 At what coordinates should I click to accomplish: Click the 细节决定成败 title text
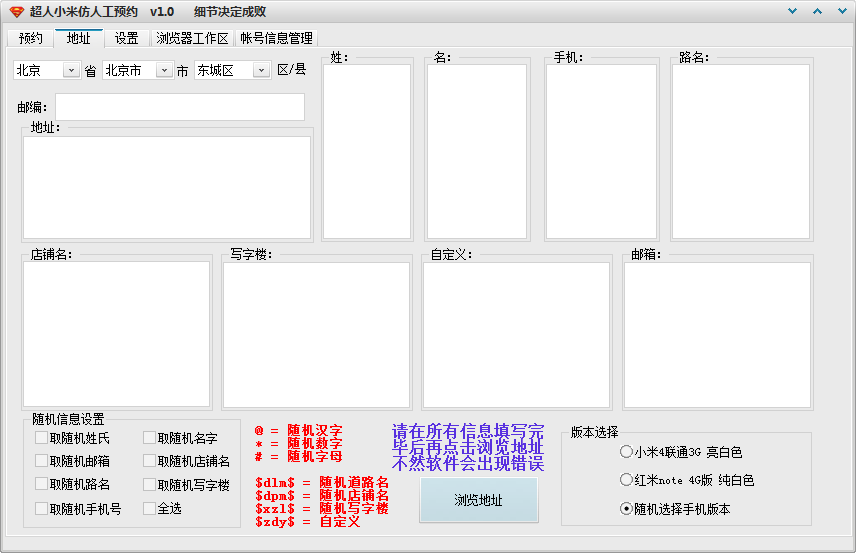pos(230,11)
